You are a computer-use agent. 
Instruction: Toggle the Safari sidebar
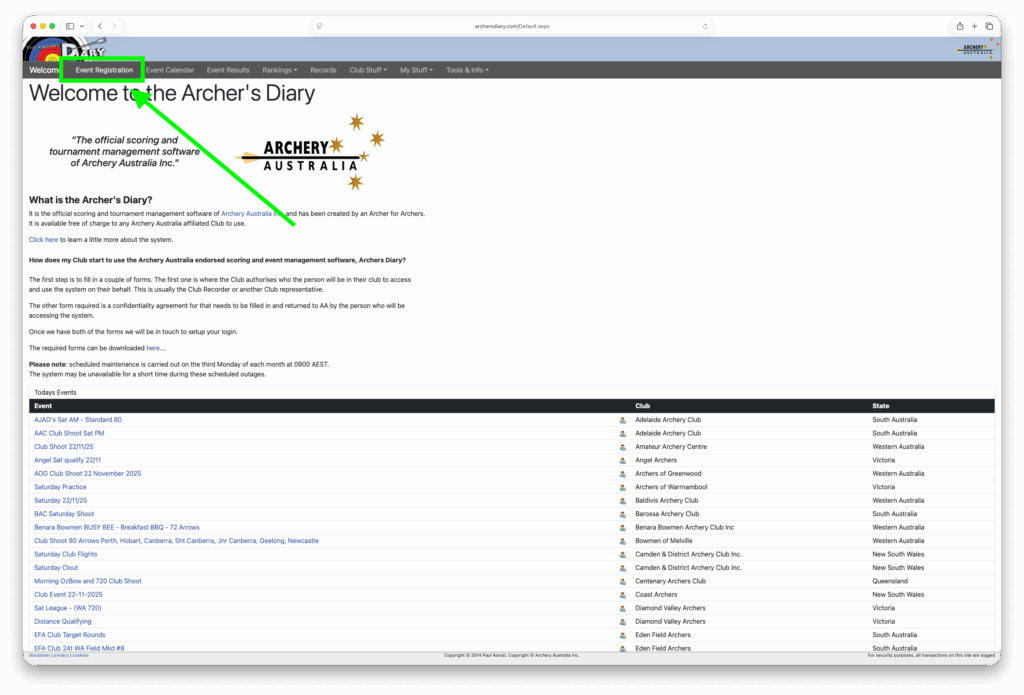click(70, 26)
